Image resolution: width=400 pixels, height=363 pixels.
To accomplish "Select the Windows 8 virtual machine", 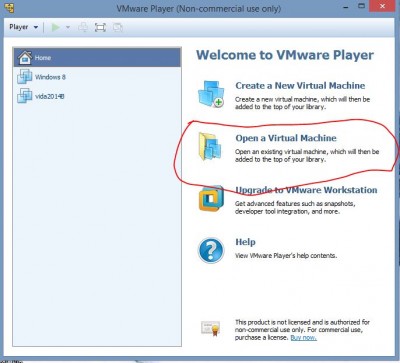I will (97, 77).
